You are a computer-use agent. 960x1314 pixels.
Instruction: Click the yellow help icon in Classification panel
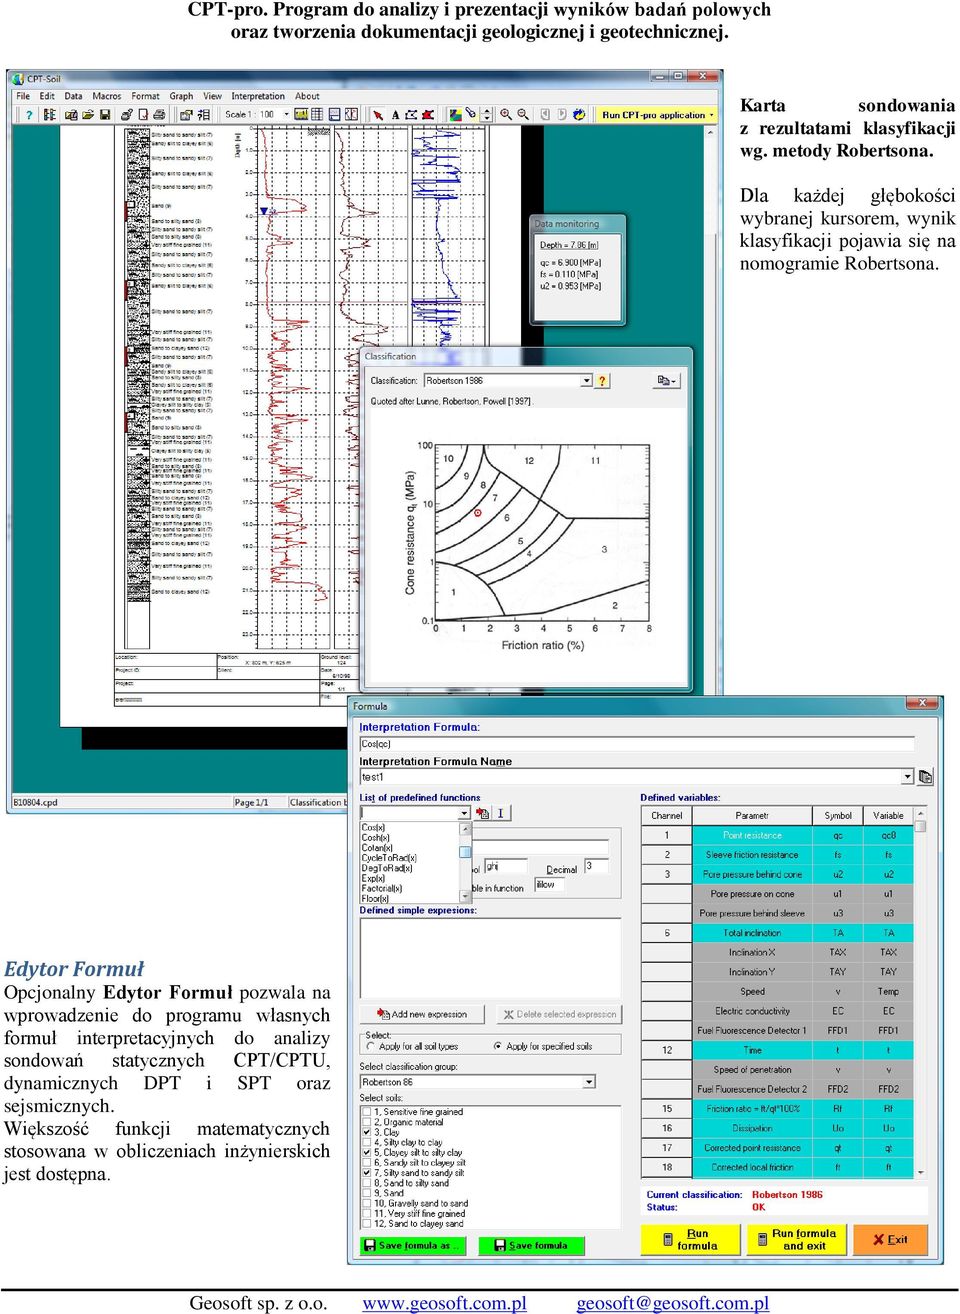coord(602,381)
